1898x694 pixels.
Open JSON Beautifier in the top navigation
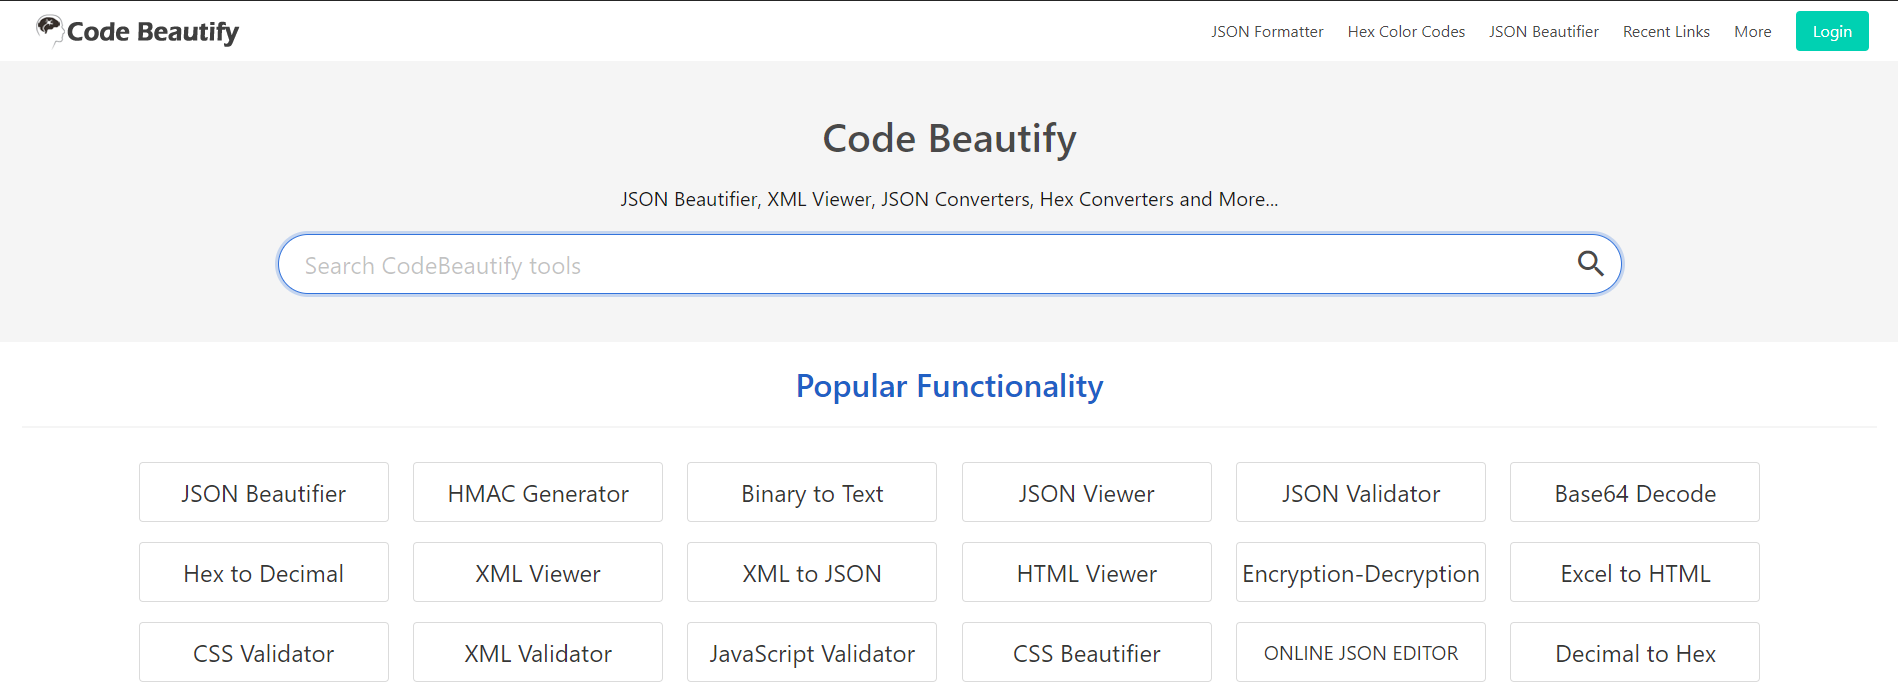(1544, 32)
